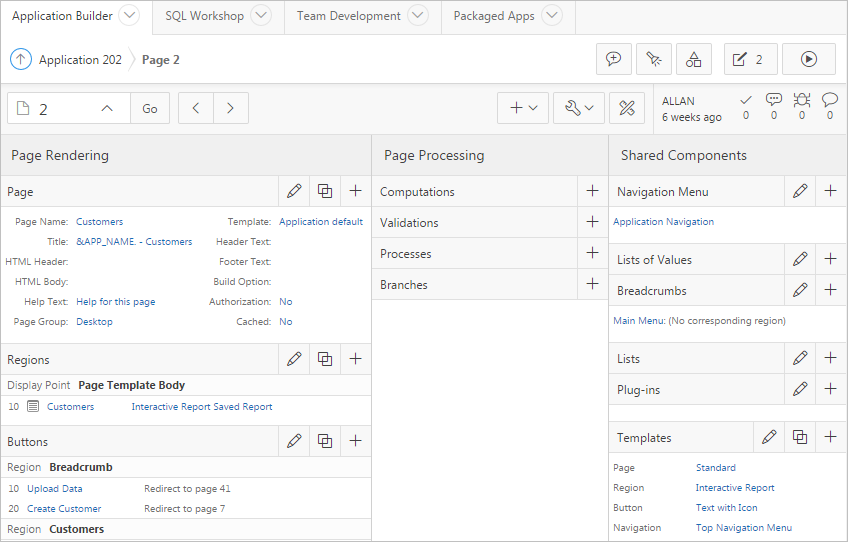The height and width of the screenshot is (542, 848).
Task: Click the pencil icon in the Page section header
Action: tap(294, 191)
